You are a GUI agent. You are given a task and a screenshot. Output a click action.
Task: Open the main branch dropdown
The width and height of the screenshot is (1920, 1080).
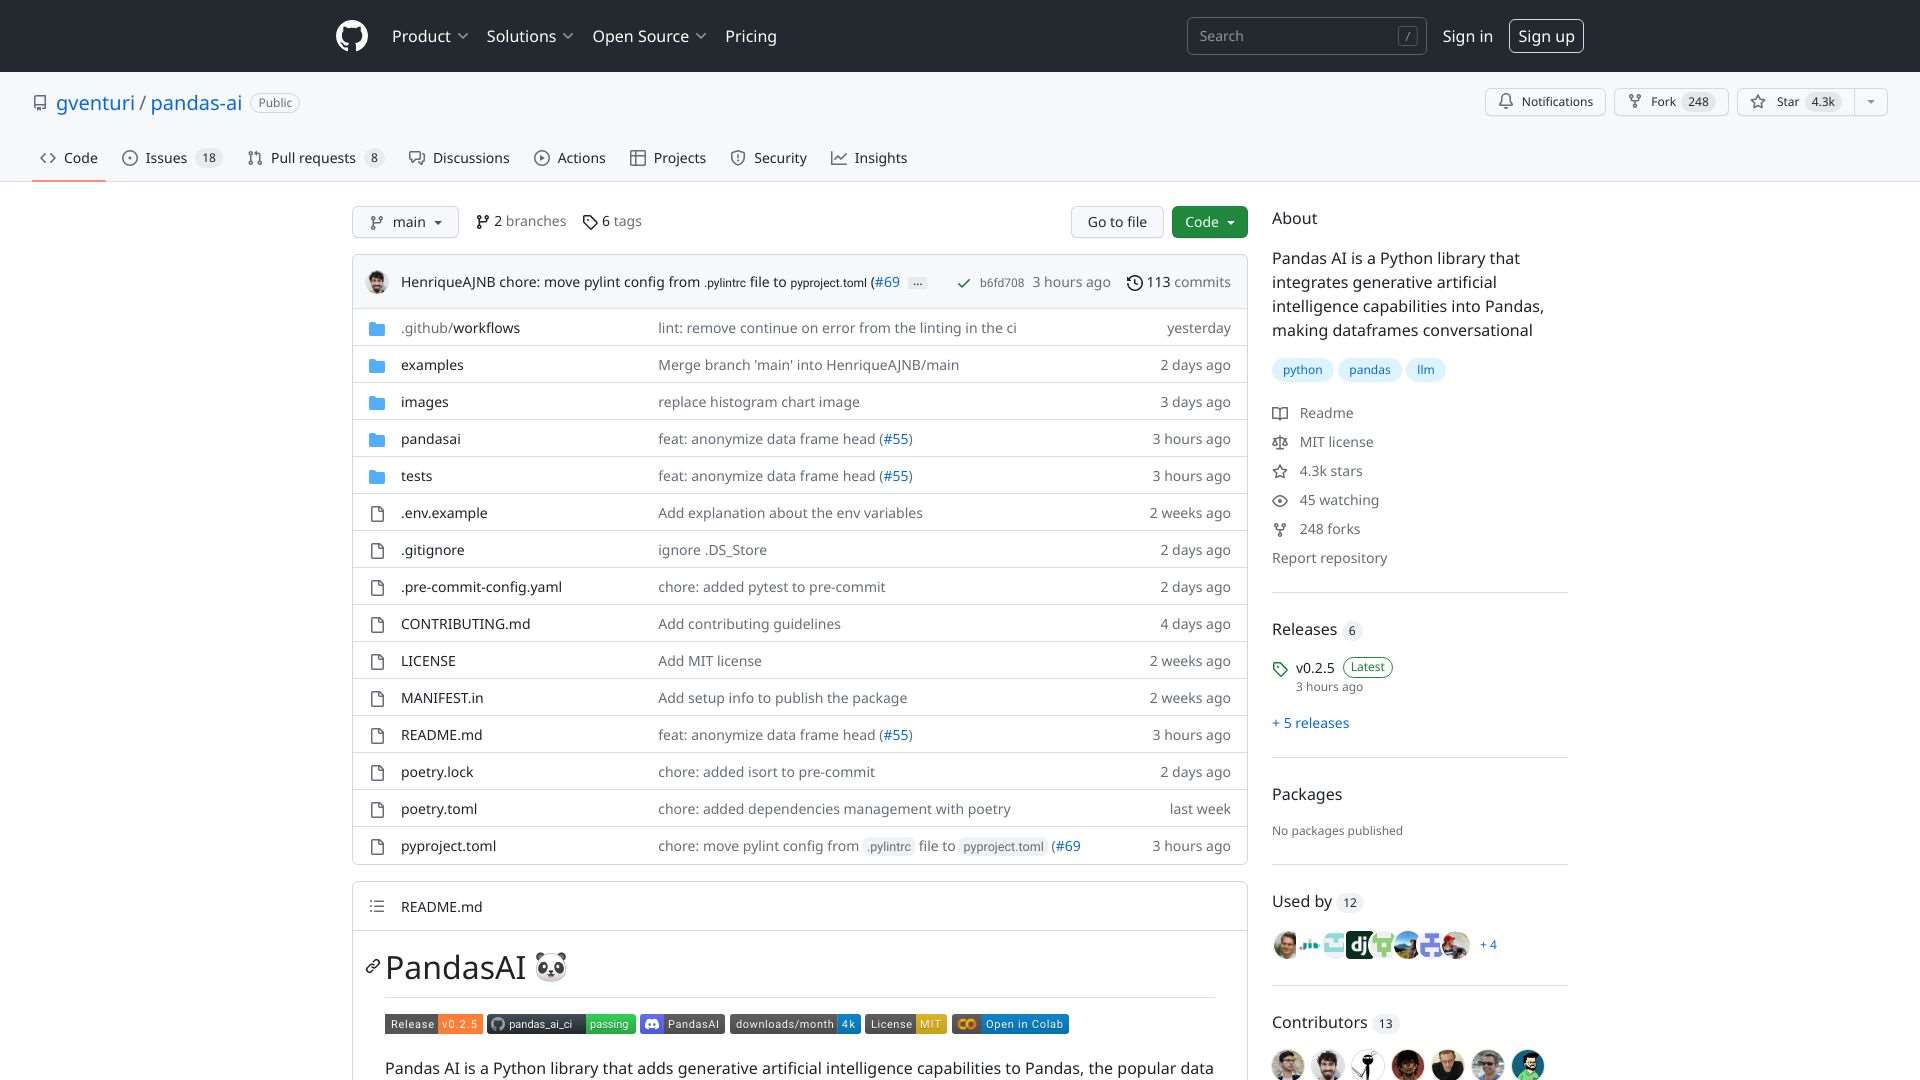[405, 222]
